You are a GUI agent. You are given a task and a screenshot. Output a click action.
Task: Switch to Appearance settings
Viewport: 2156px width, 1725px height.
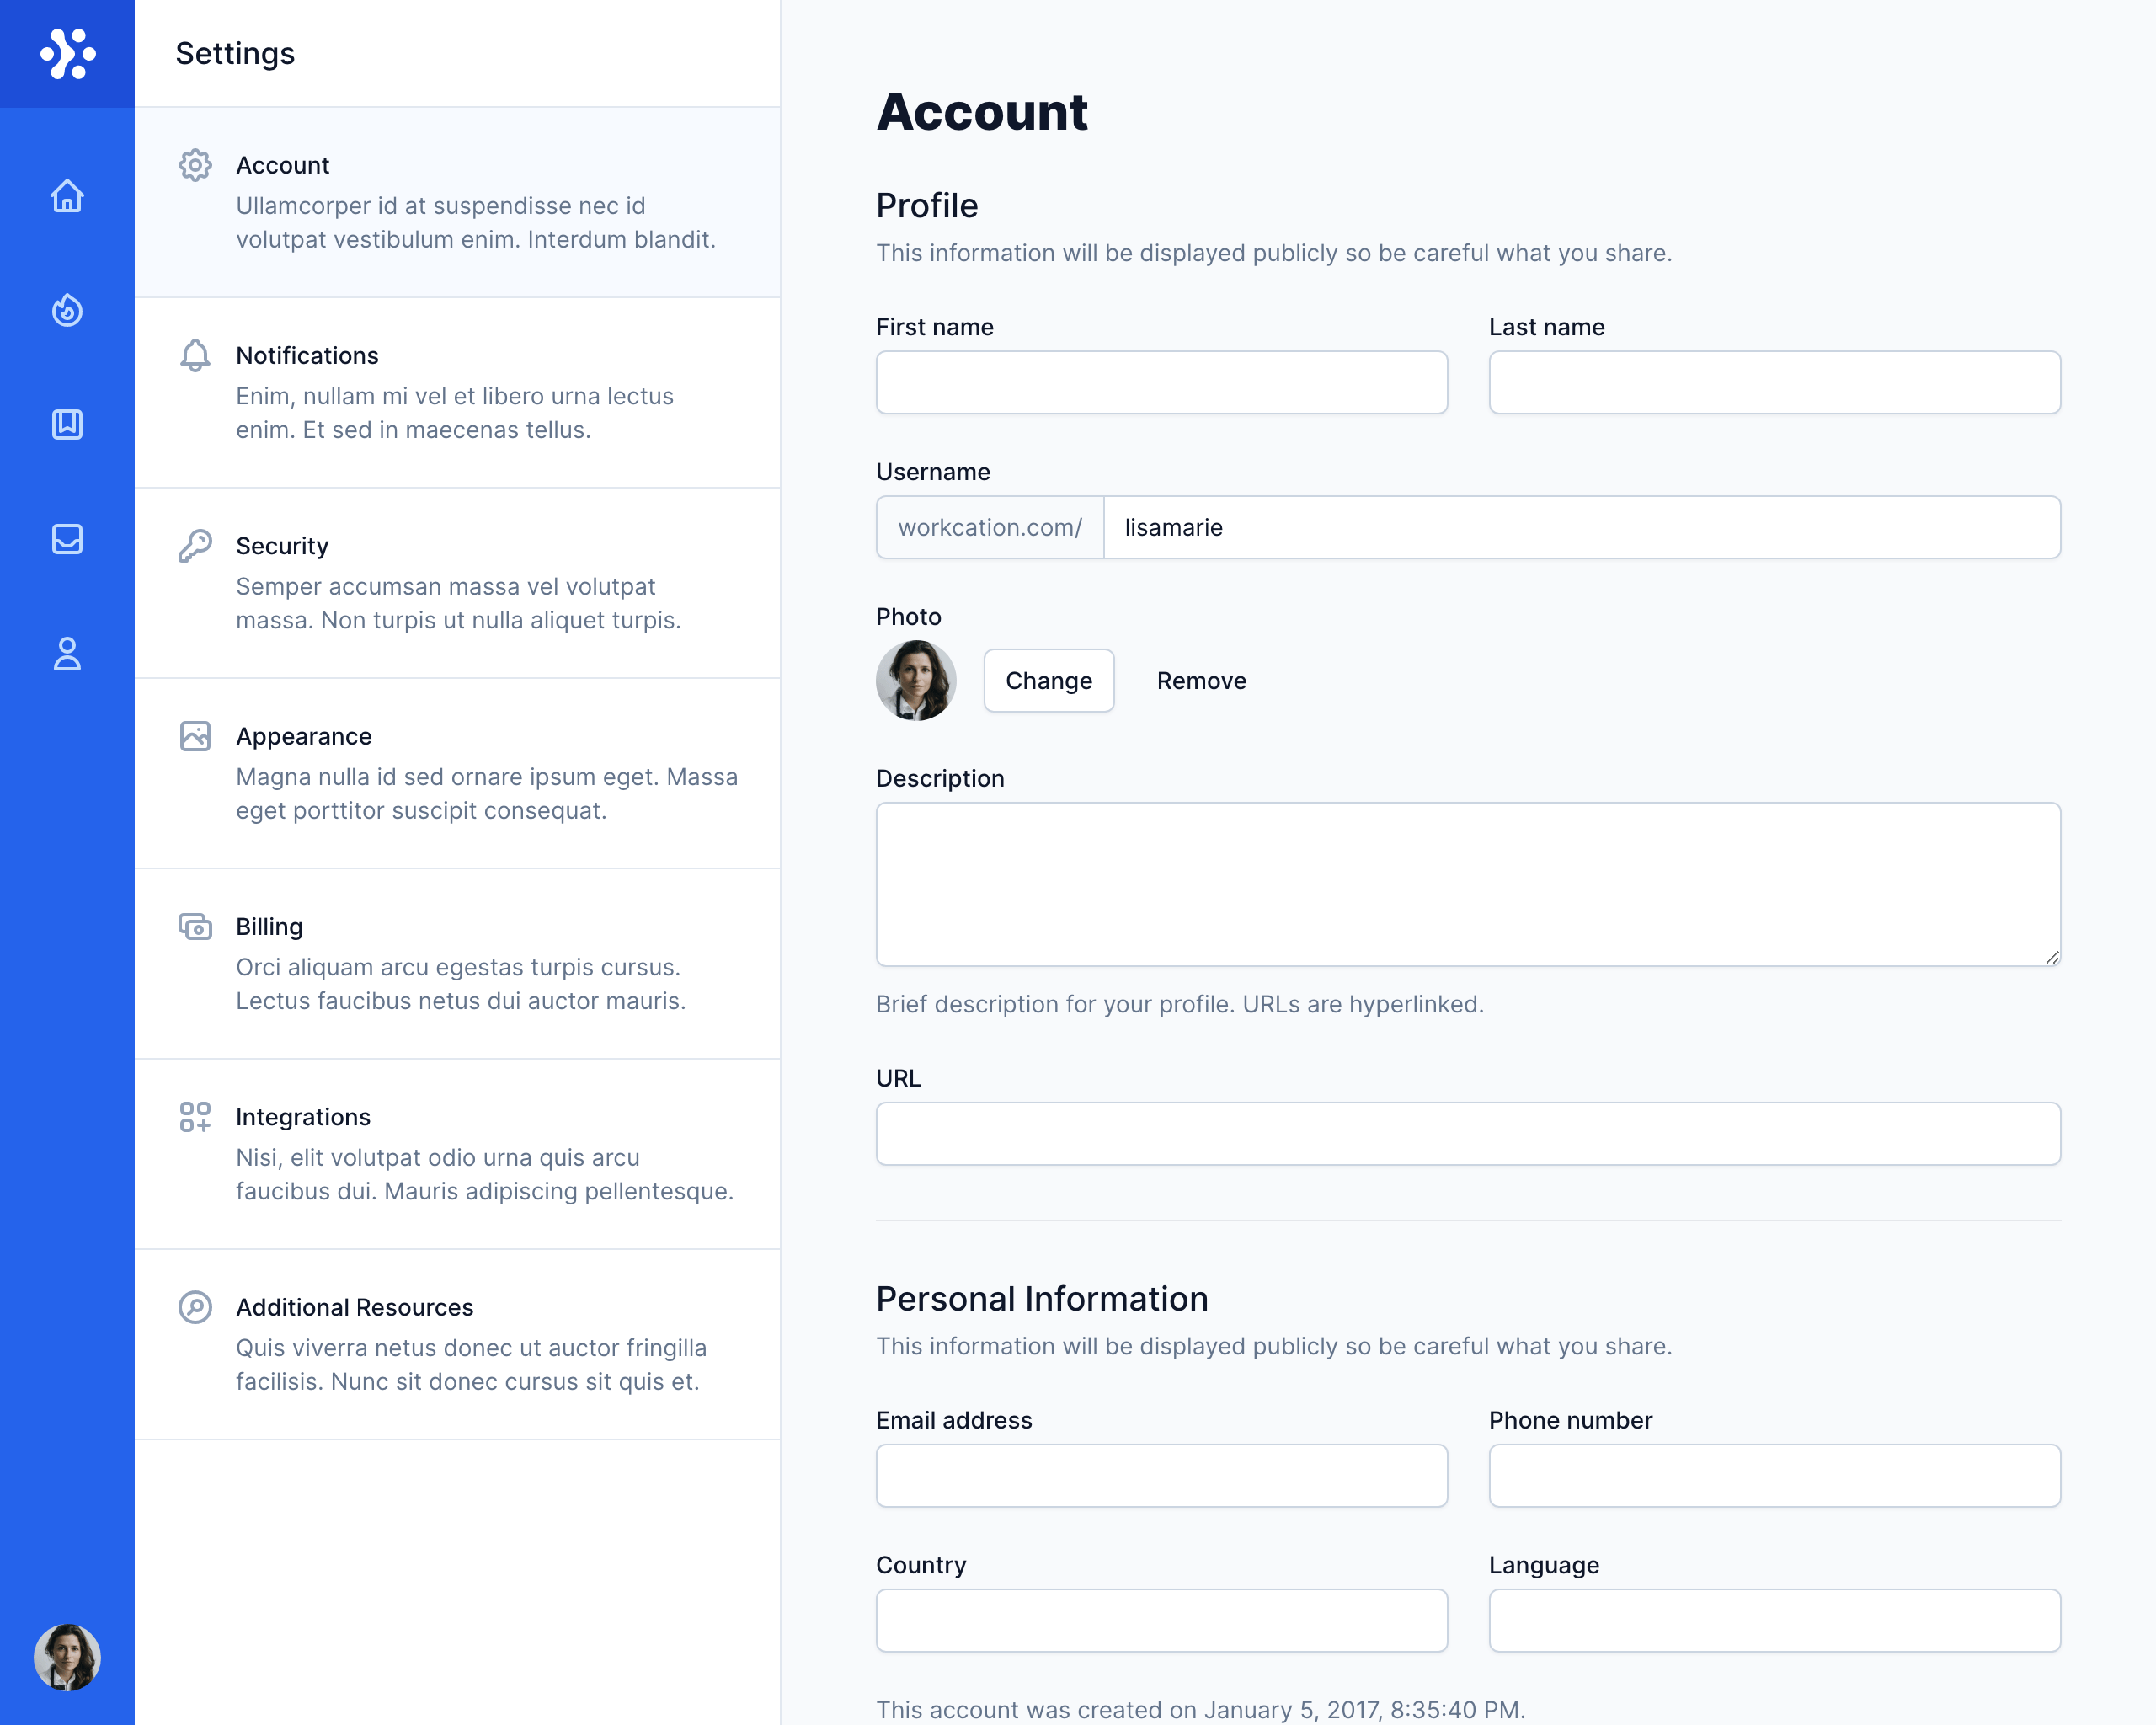click(457, 772)
